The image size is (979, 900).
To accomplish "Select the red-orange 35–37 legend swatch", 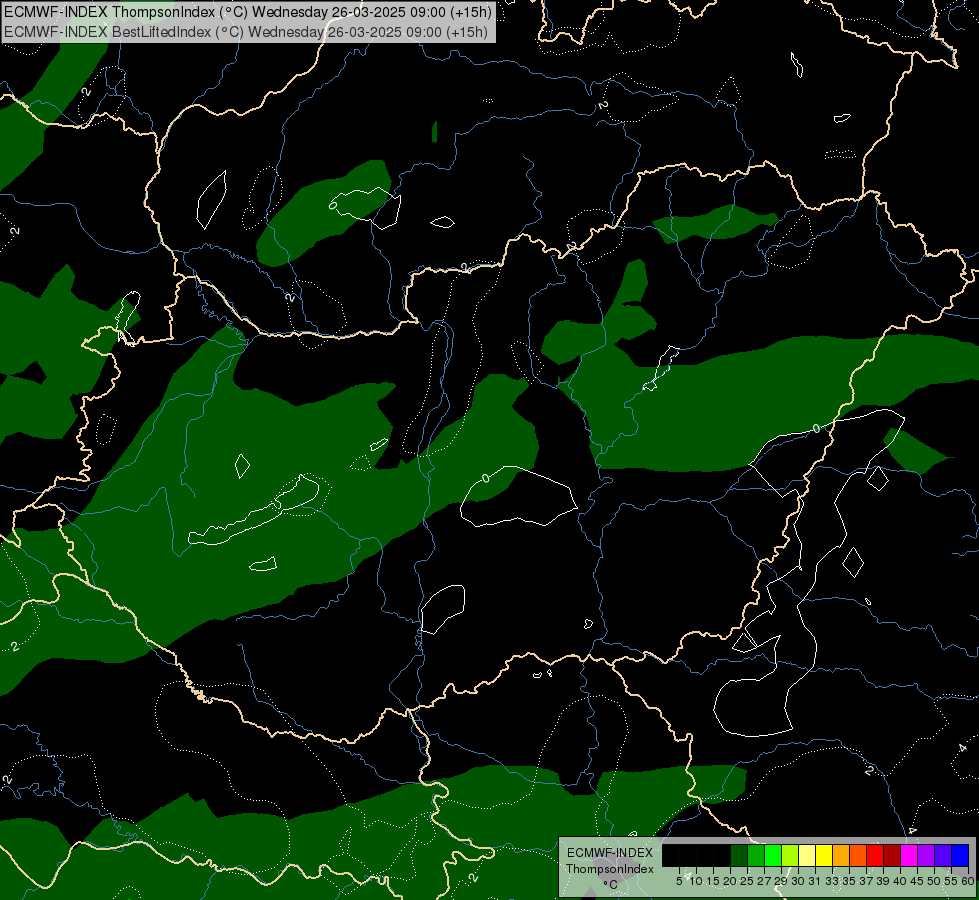I will (858, 855).
